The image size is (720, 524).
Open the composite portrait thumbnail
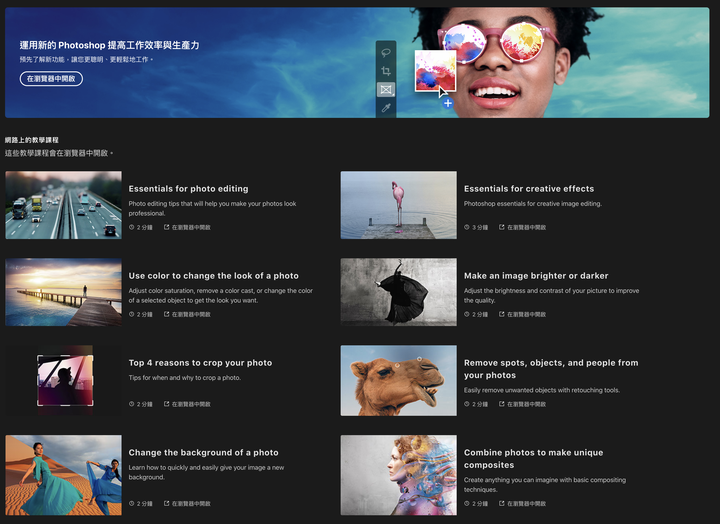click(399, 475)
